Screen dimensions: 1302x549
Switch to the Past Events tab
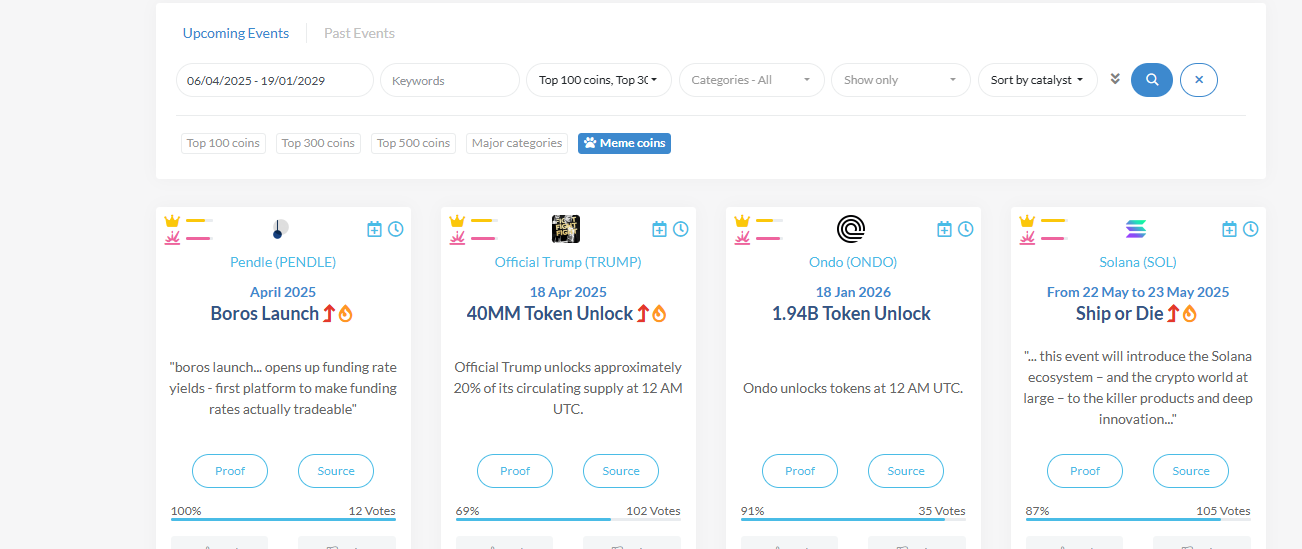pyautogui.click(x=359, y=33)
